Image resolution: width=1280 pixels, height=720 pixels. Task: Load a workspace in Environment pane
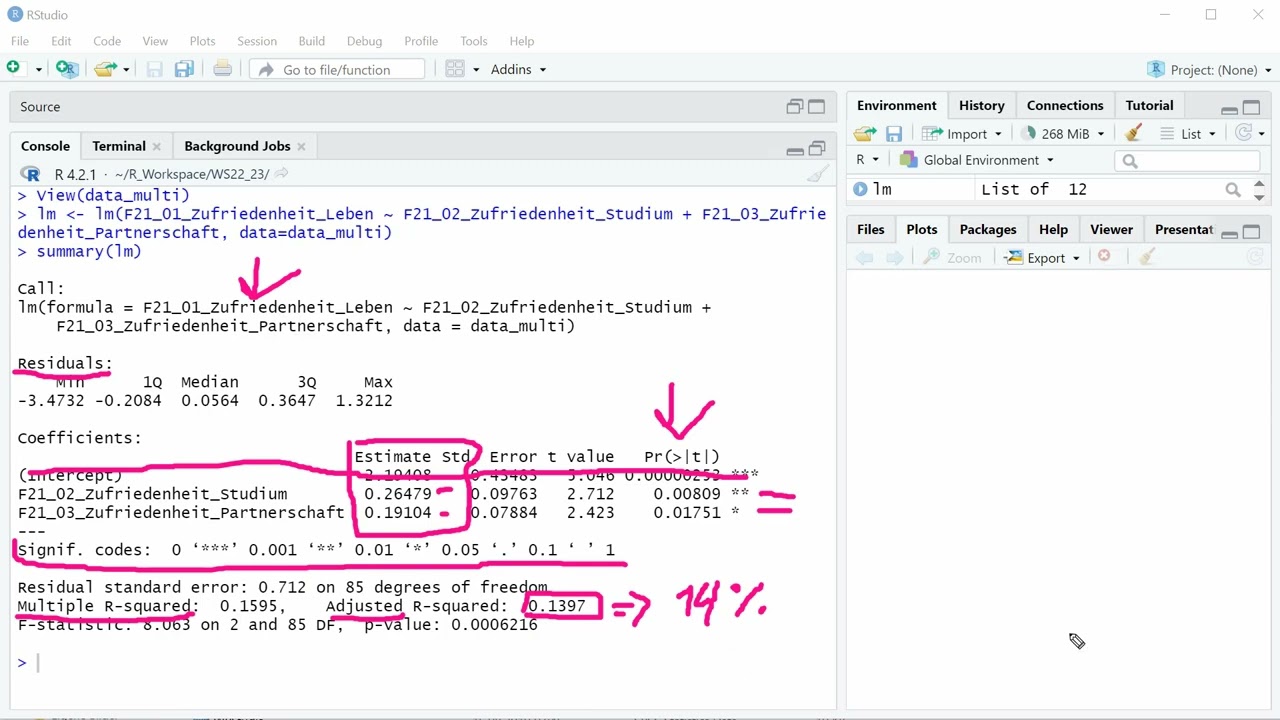pyautogui.click(x=865, y=133)
